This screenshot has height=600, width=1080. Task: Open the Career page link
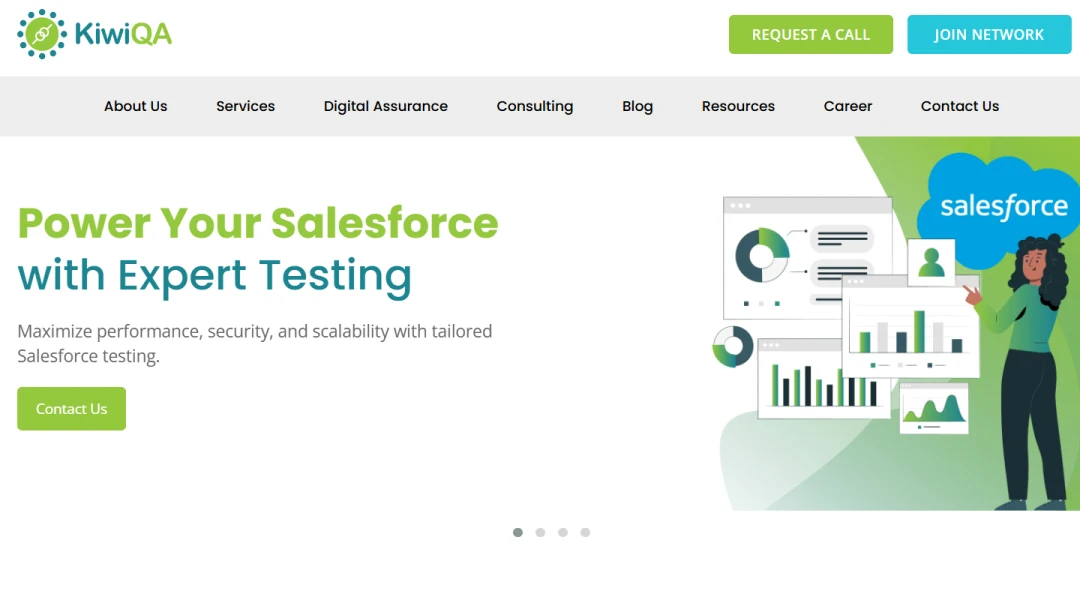(x=847, y=106)
